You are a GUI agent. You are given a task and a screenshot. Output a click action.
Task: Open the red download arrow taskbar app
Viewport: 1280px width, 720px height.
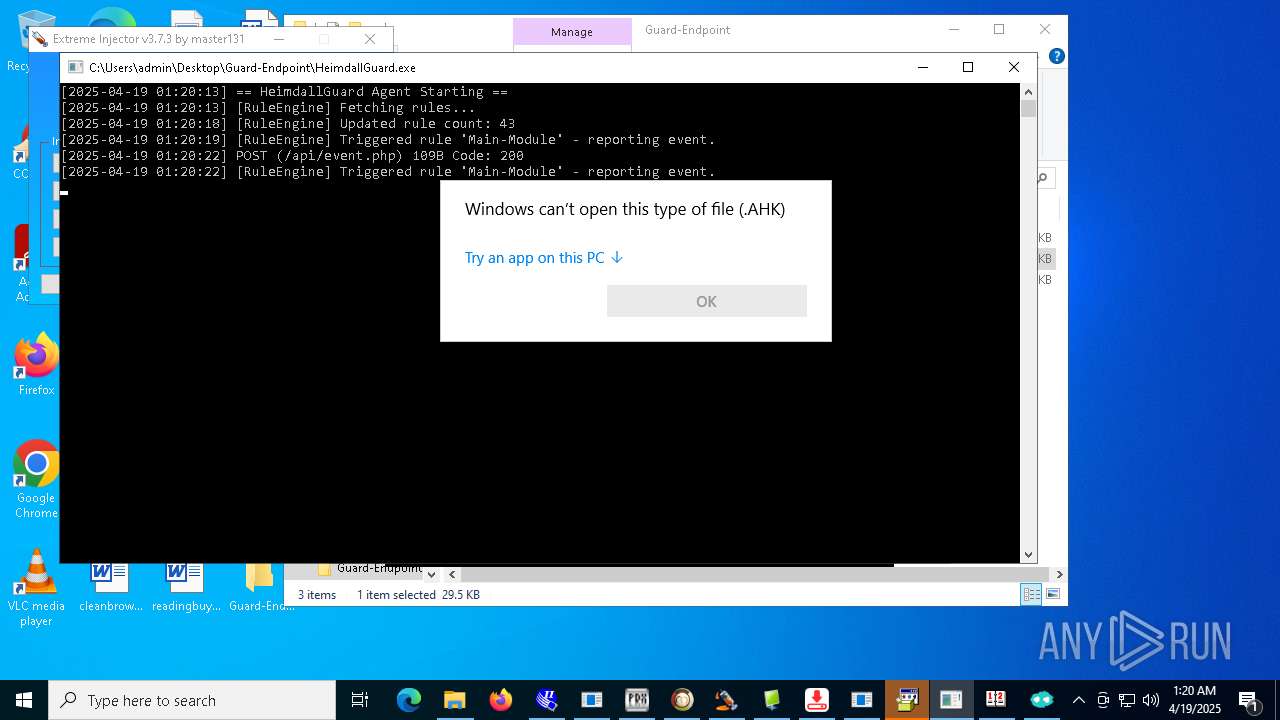(x=816, y=700)
